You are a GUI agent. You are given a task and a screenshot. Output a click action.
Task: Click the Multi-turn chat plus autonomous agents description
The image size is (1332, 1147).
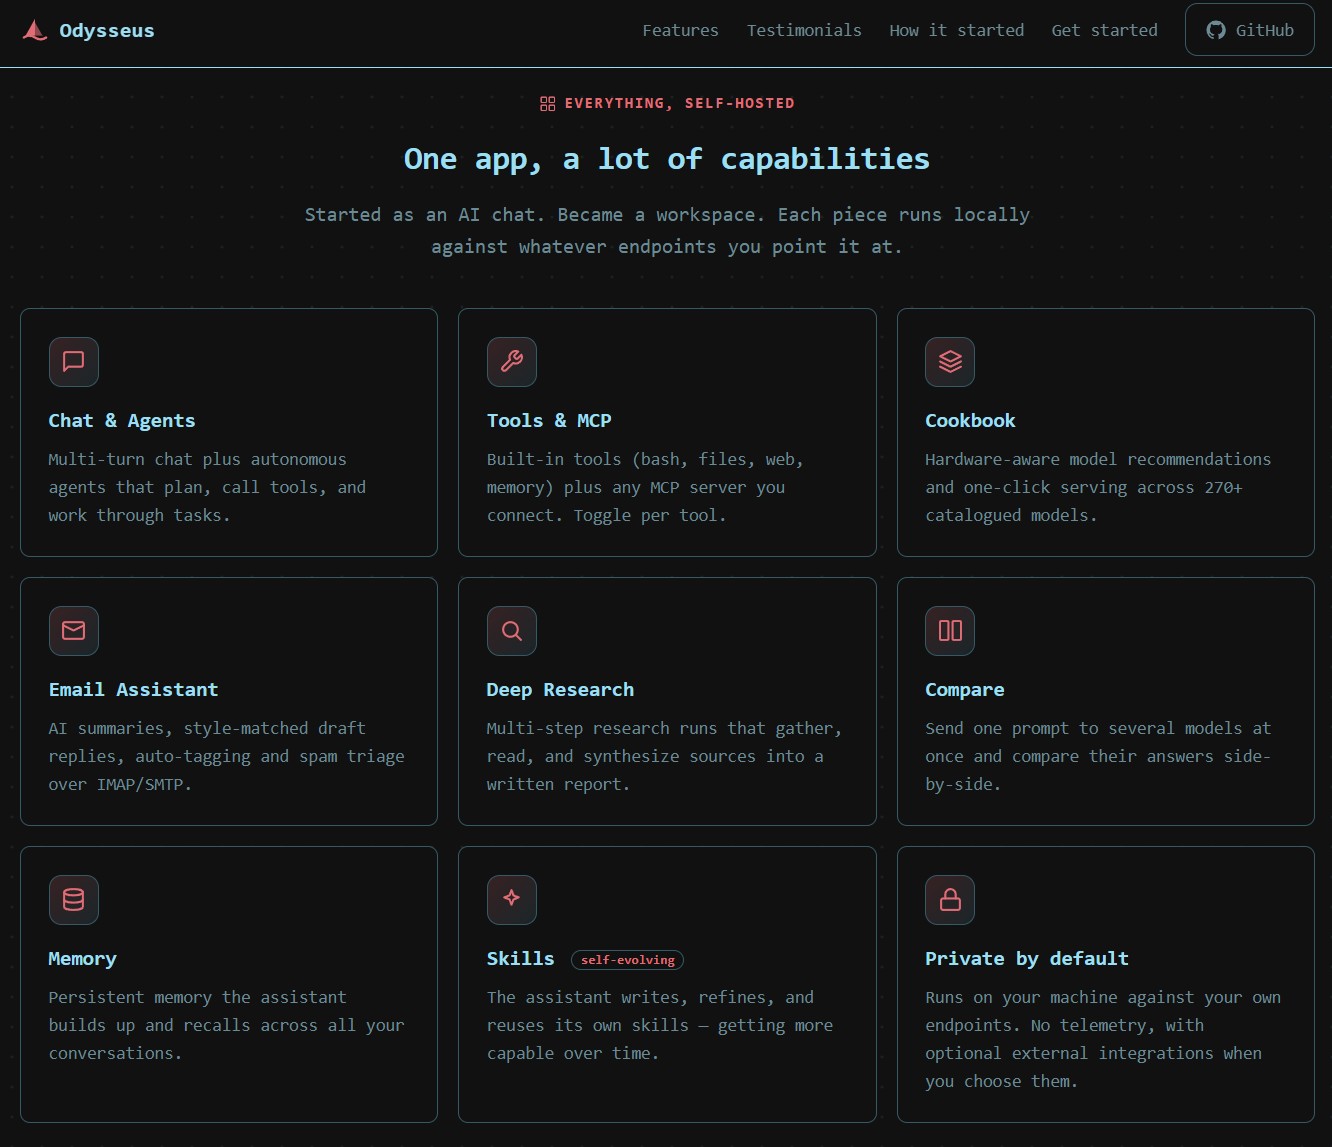click(x=207, y=487)
